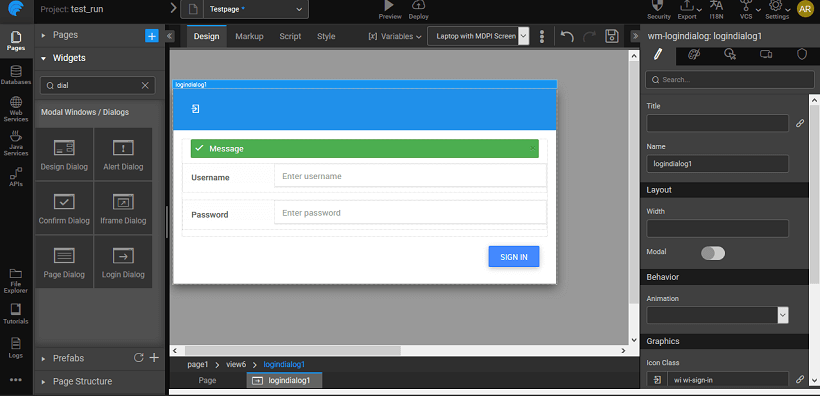Redo the last change

tap(589, 36)
